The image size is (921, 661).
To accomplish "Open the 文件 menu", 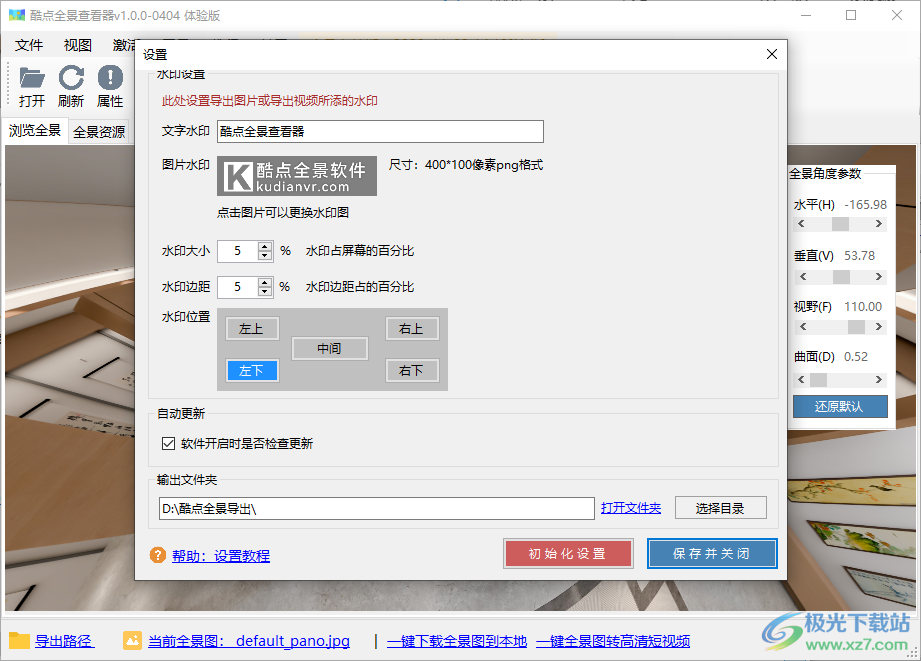I will click(x=29, y=45).
